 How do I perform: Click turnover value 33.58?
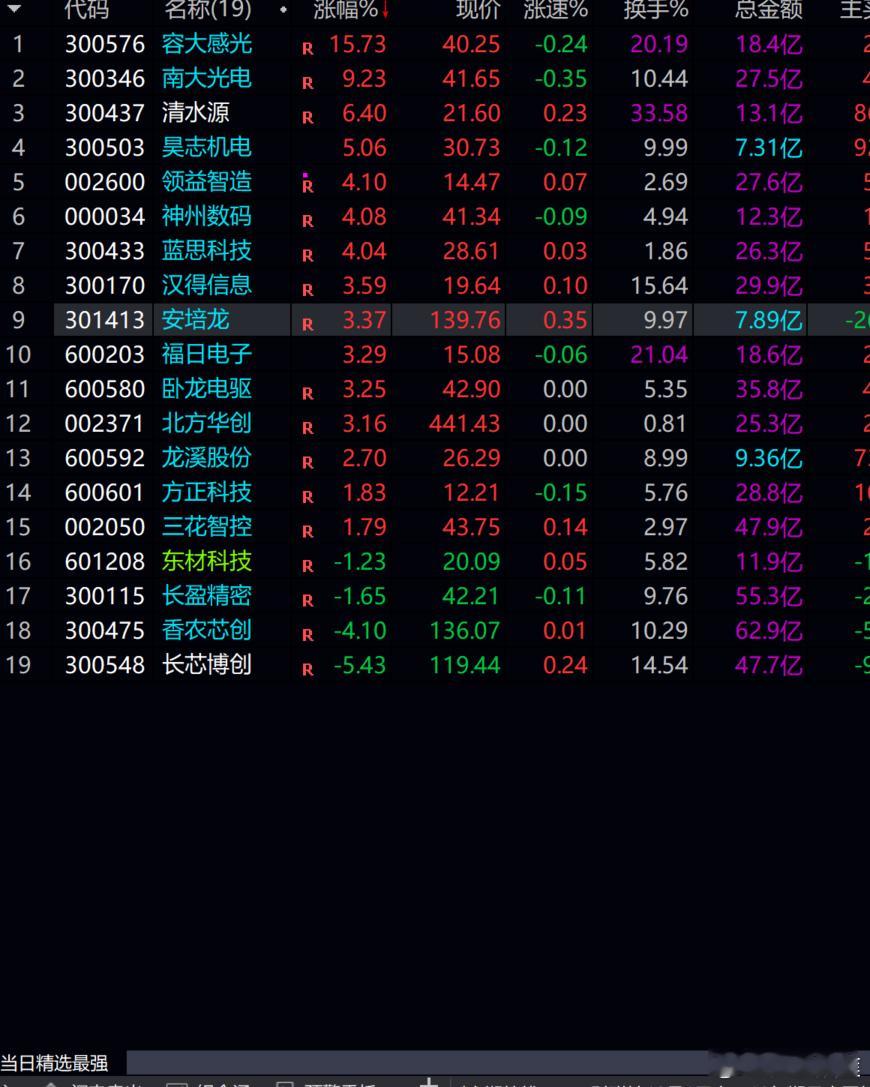(659, 113)
